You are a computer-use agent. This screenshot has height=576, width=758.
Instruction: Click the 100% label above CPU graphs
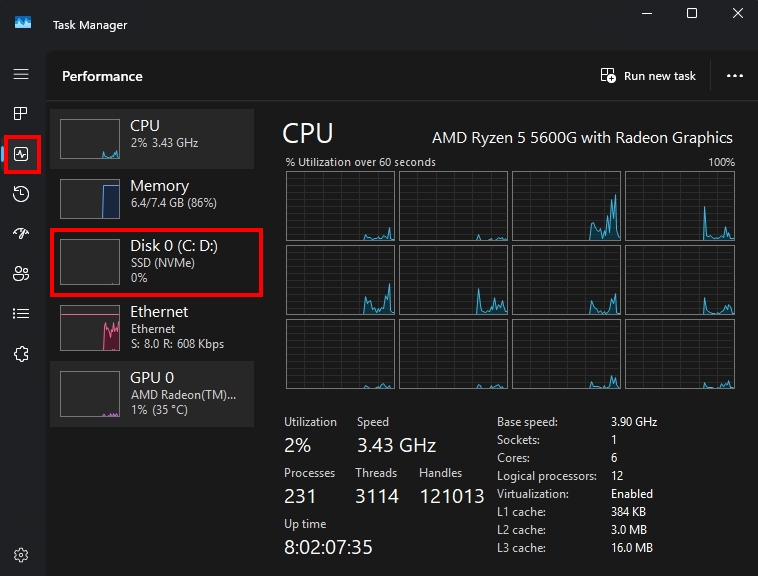click(721, 162)
